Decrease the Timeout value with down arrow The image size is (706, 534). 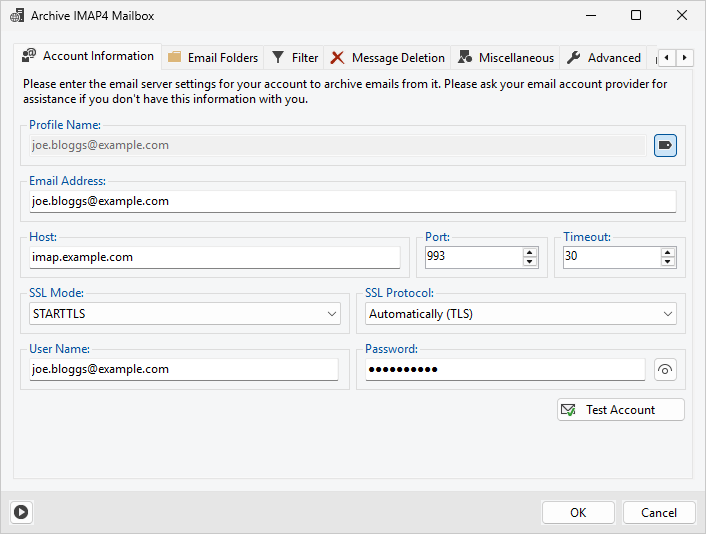click(668, 262)
